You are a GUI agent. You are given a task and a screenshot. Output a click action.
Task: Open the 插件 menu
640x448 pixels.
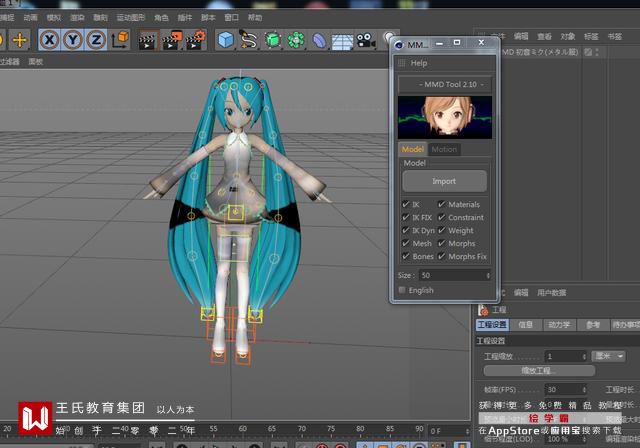pos(184,18)
